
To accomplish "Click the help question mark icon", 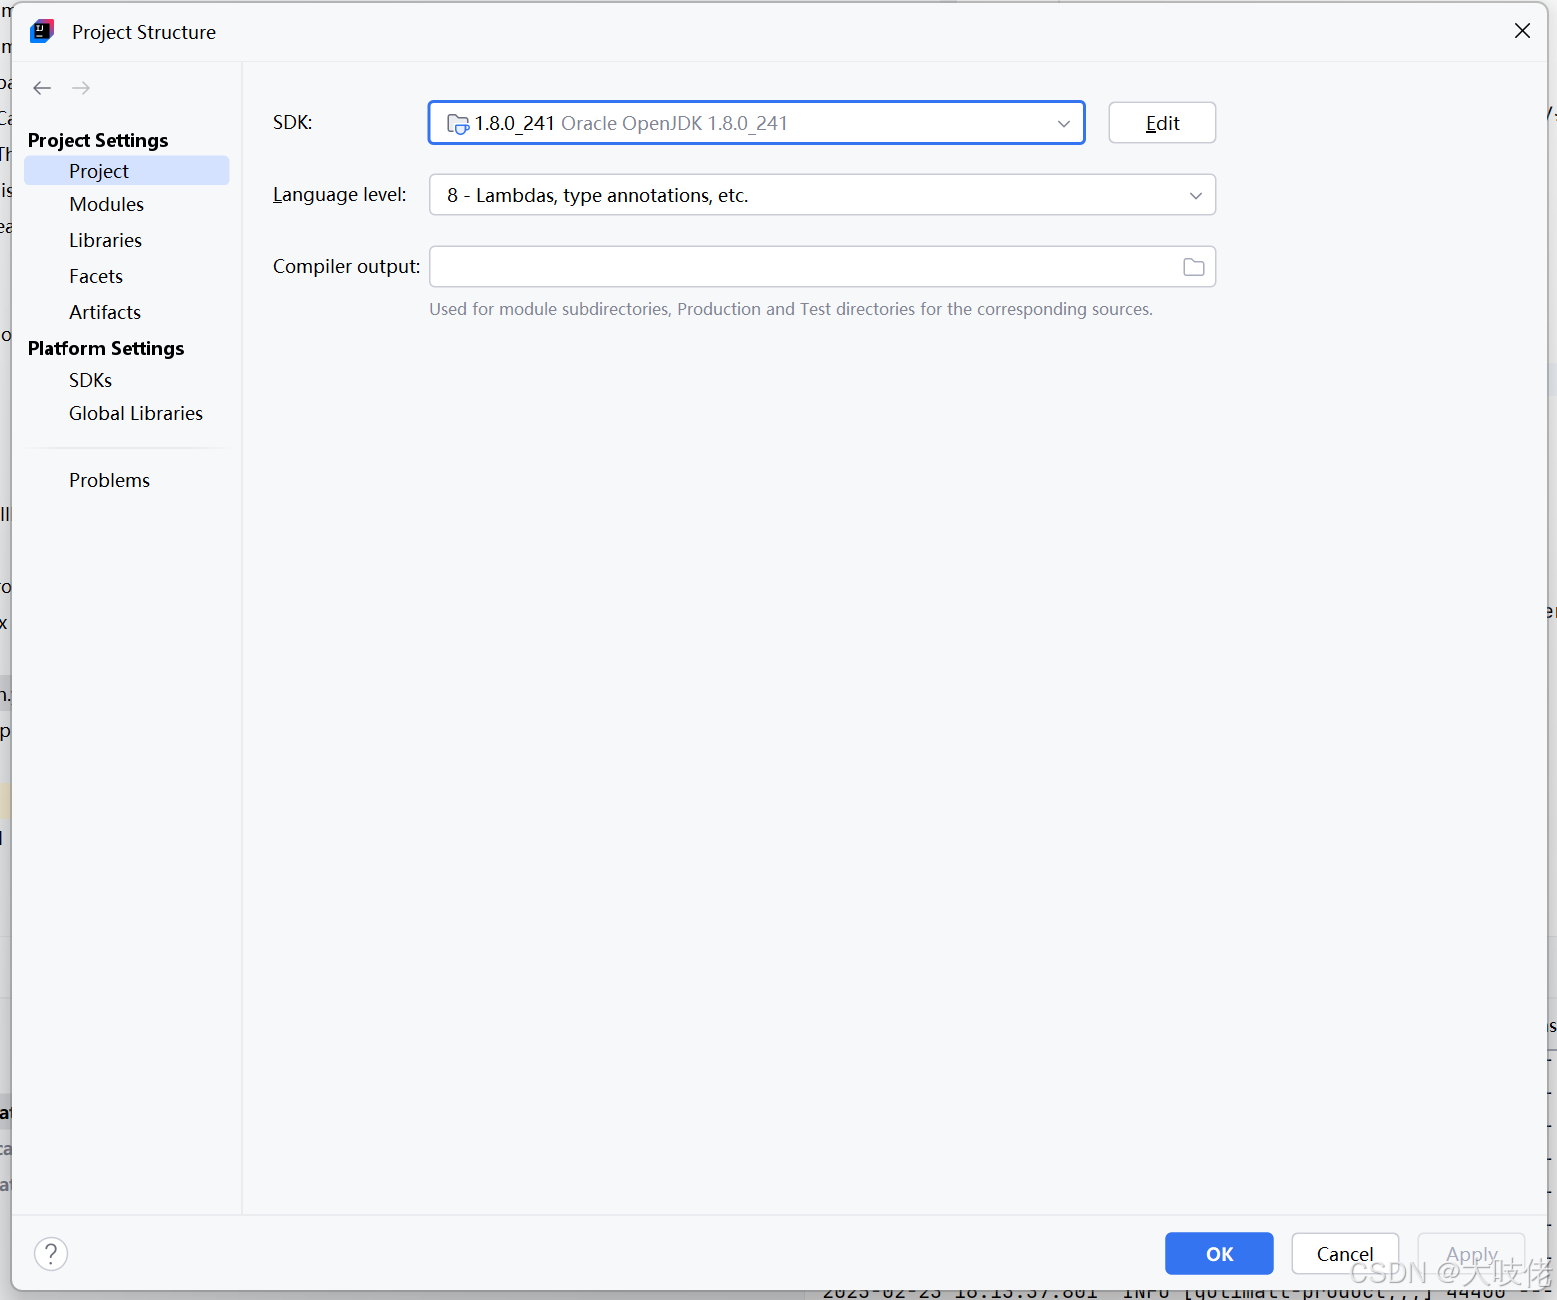I will [51, 1253].
